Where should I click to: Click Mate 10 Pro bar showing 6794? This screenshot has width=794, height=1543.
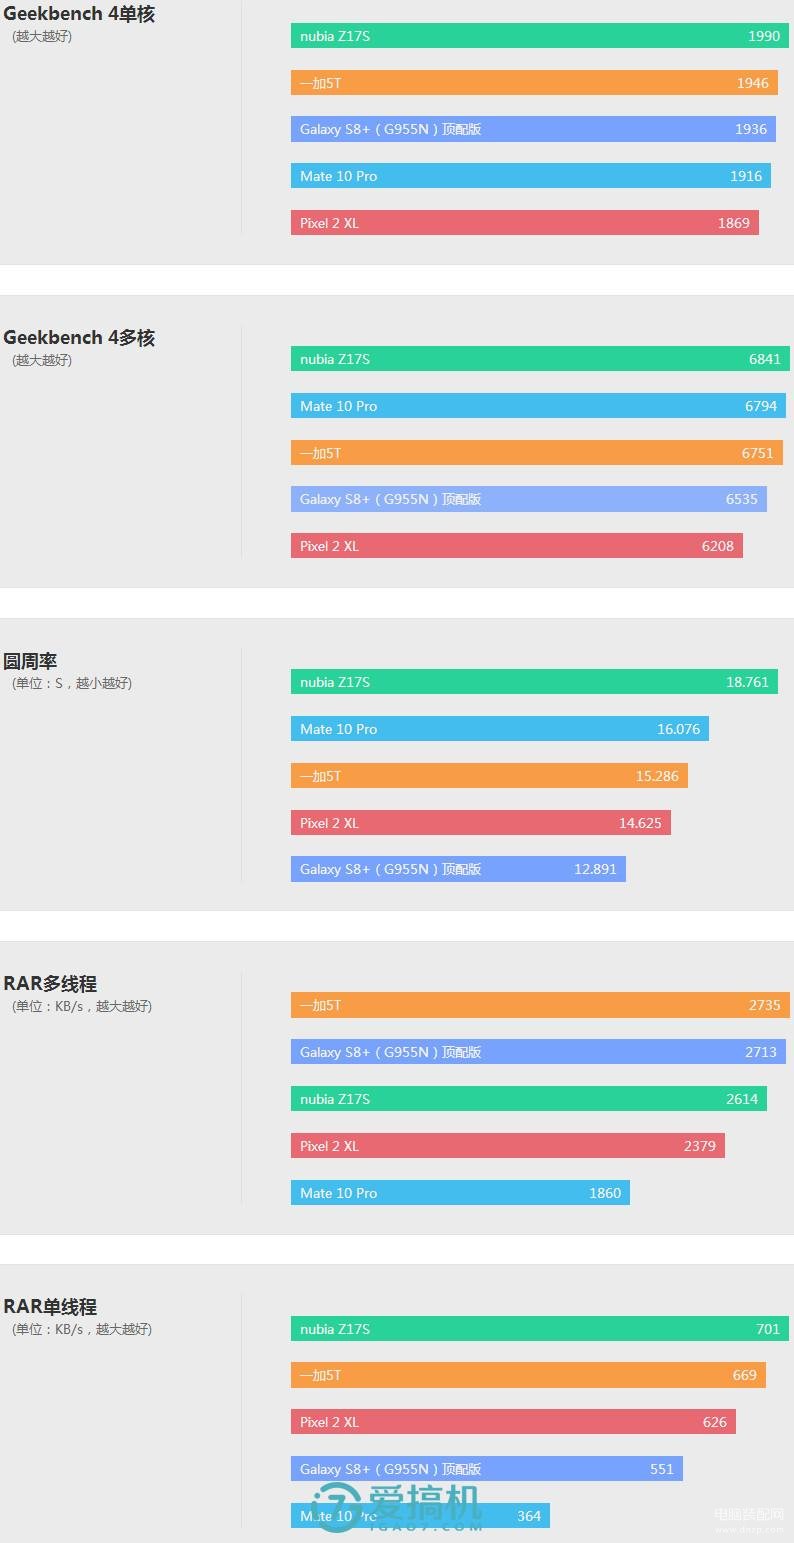pyautogui.click(x=538, y=406)
